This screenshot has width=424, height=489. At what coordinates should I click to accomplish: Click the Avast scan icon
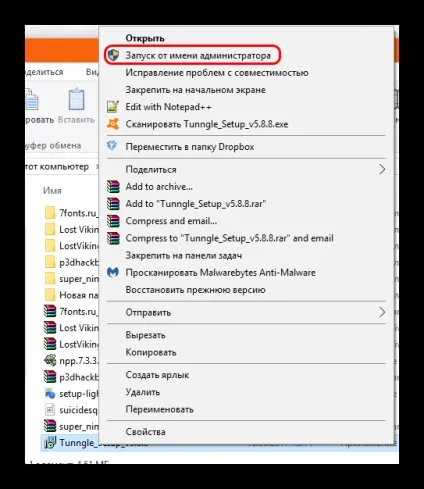(x=113, y=124)
